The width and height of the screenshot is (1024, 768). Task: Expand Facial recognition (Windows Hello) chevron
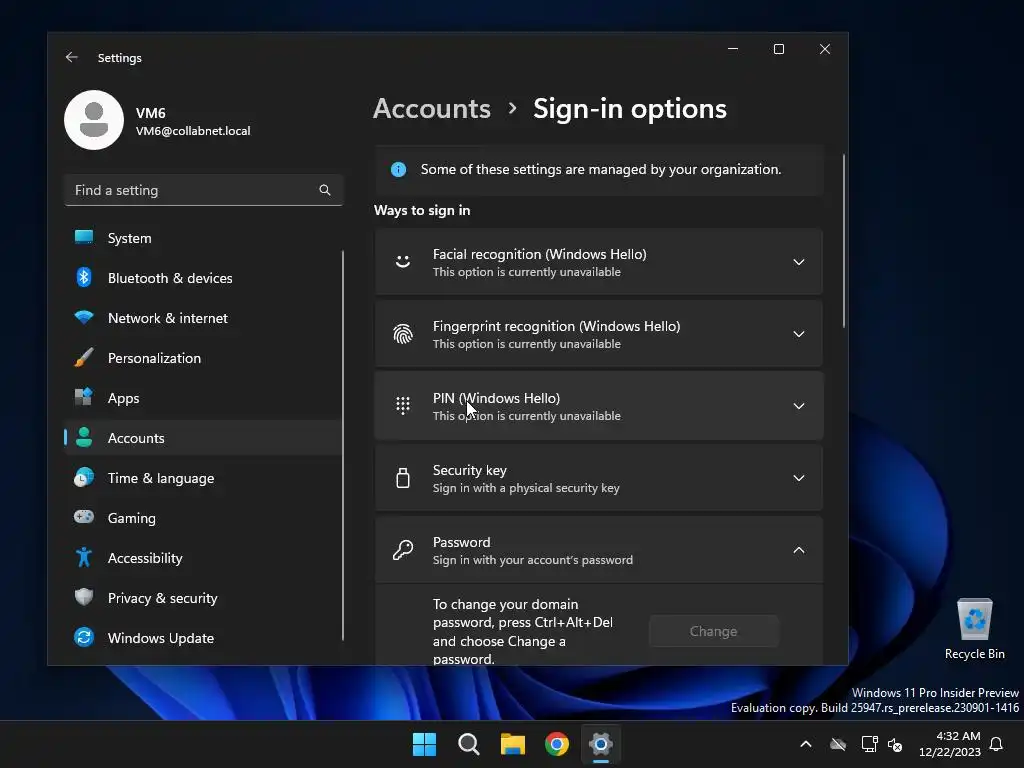[799, 262]
